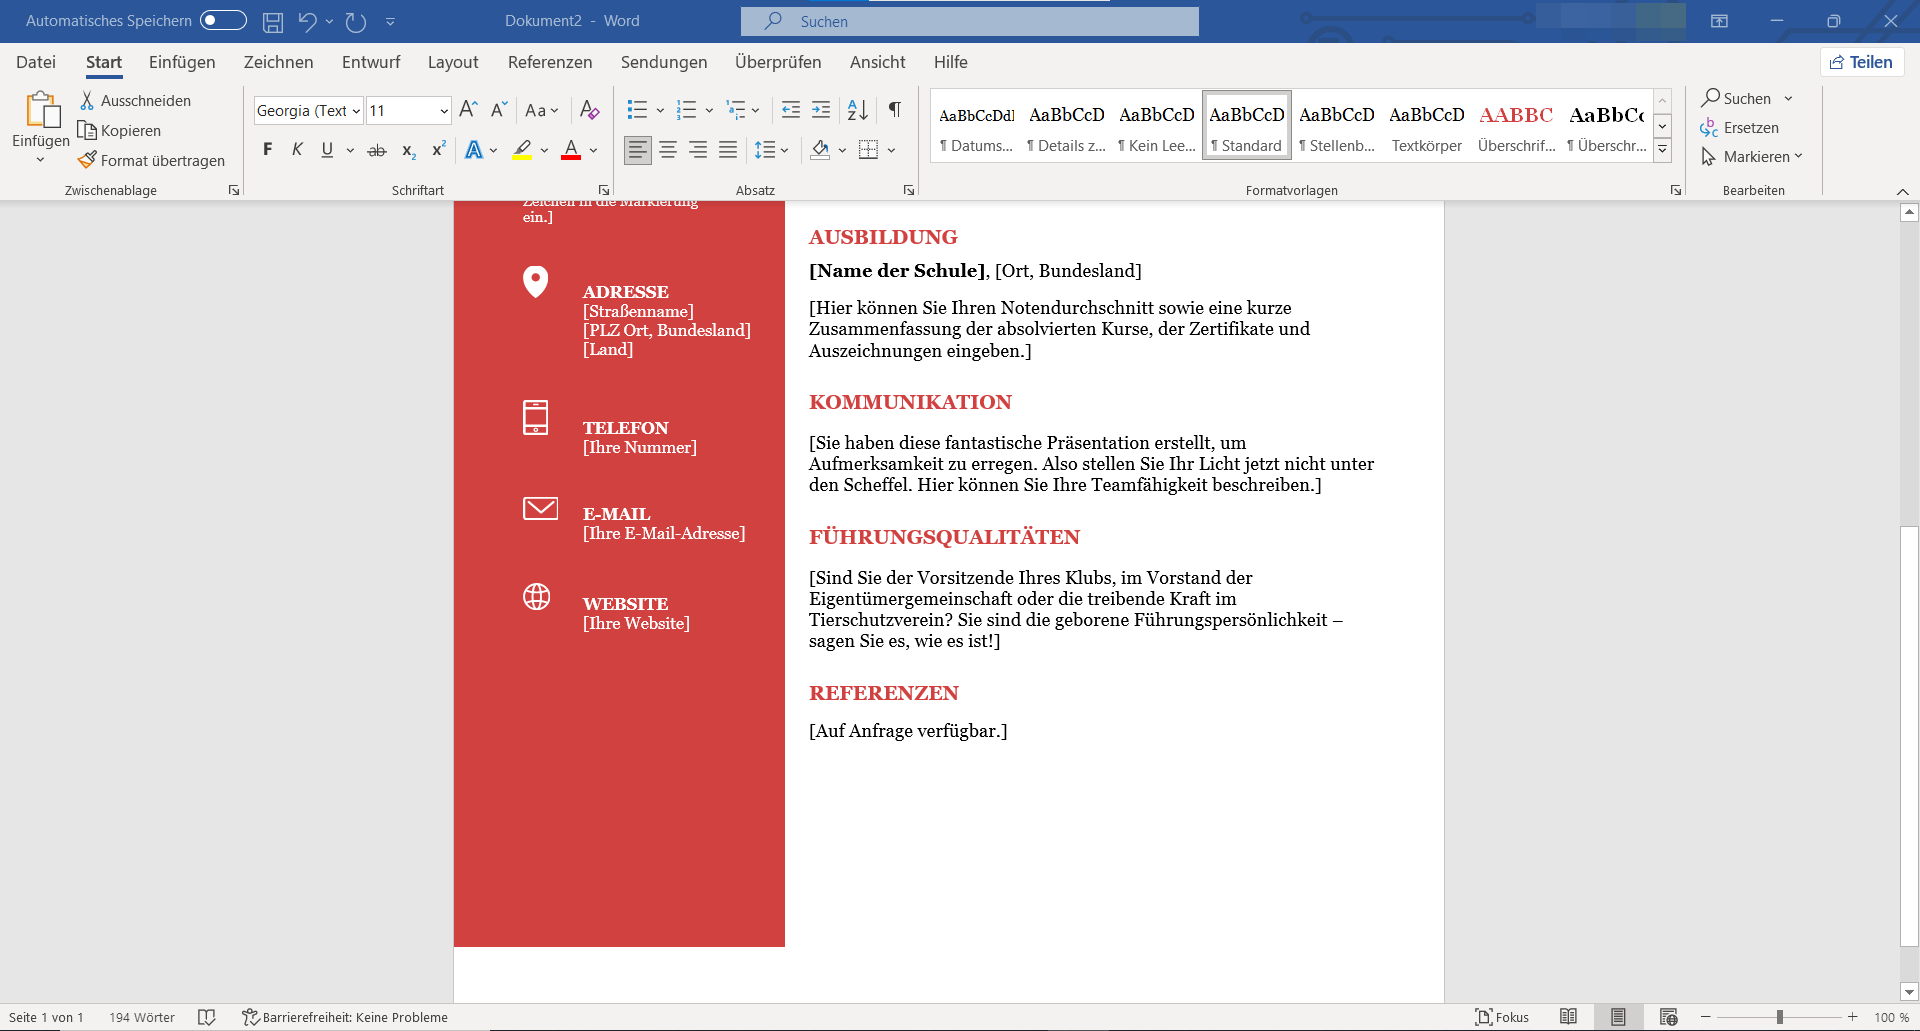Toggle paragraph marks display

pos(895,110)
